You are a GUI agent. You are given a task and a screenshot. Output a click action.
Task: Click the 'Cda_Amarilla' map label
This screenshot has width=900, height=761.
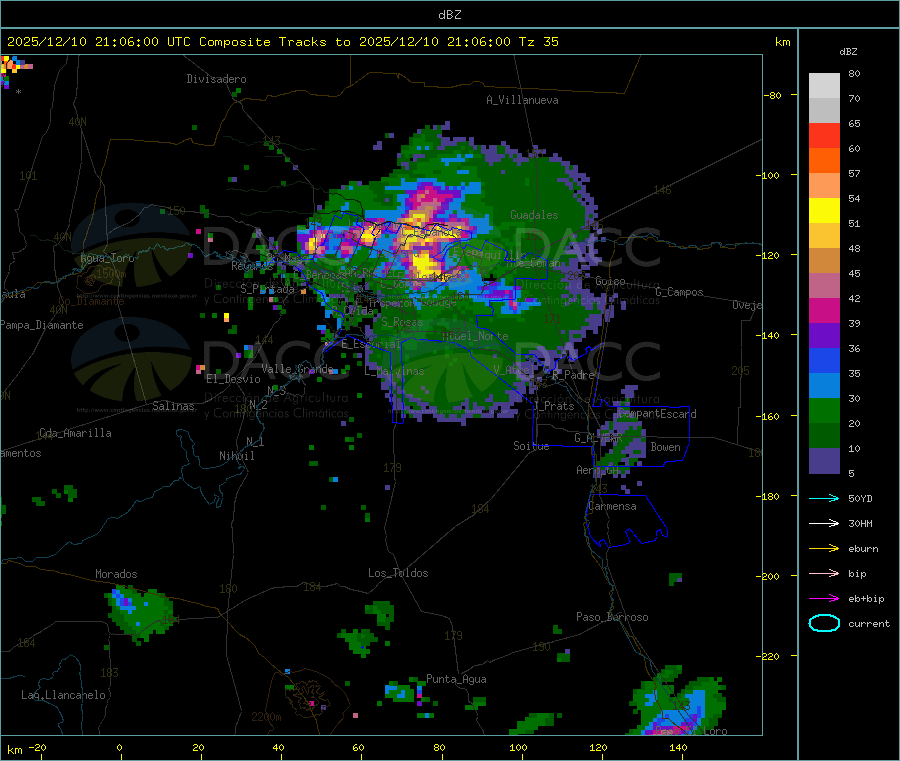pos(75,433)
